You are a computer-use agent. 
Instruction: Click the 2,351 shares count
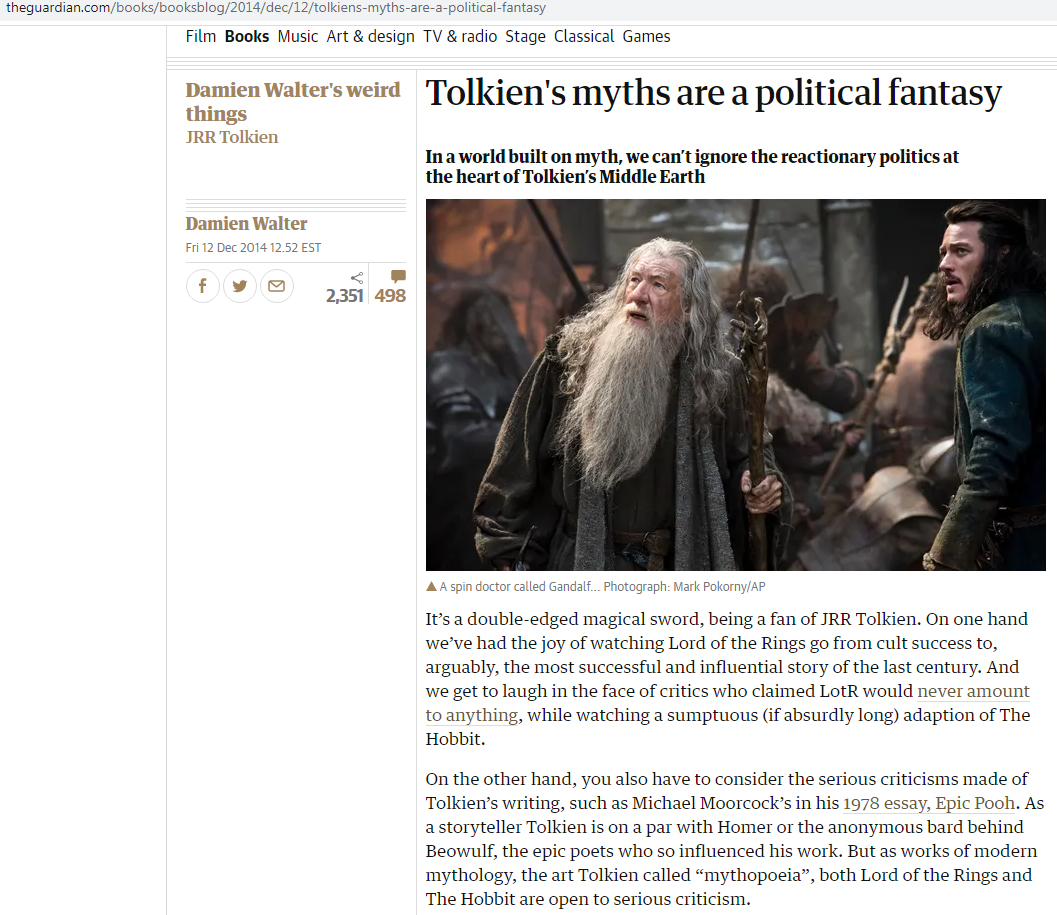coord(344,295)
